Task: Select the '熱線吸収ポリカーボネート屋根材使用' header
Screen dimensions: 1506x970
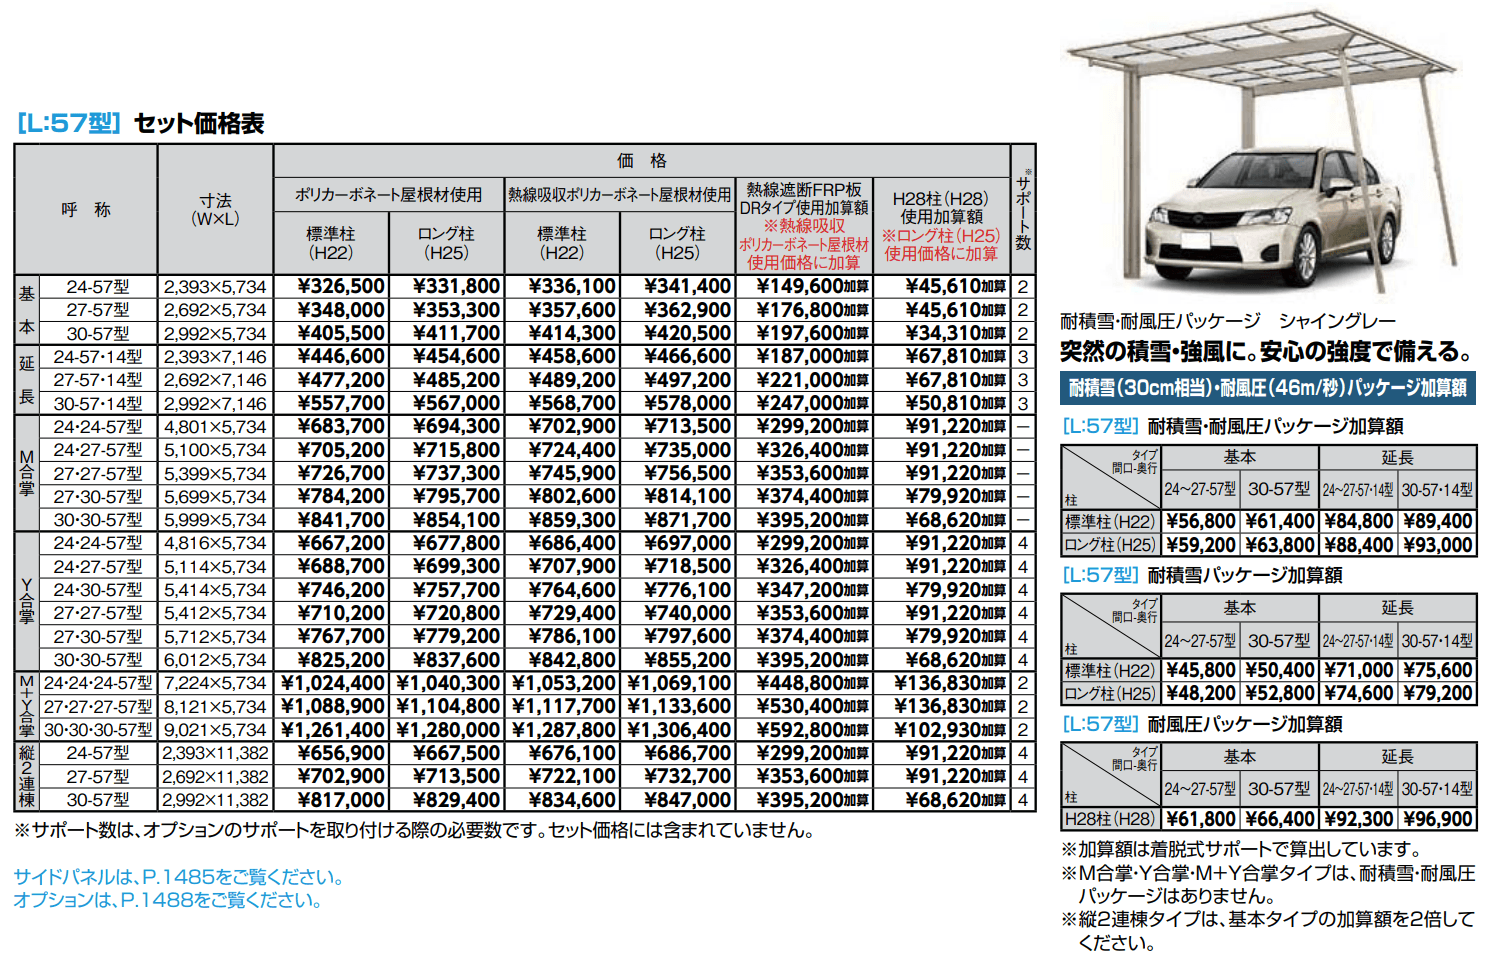Action: coord(620,195)
